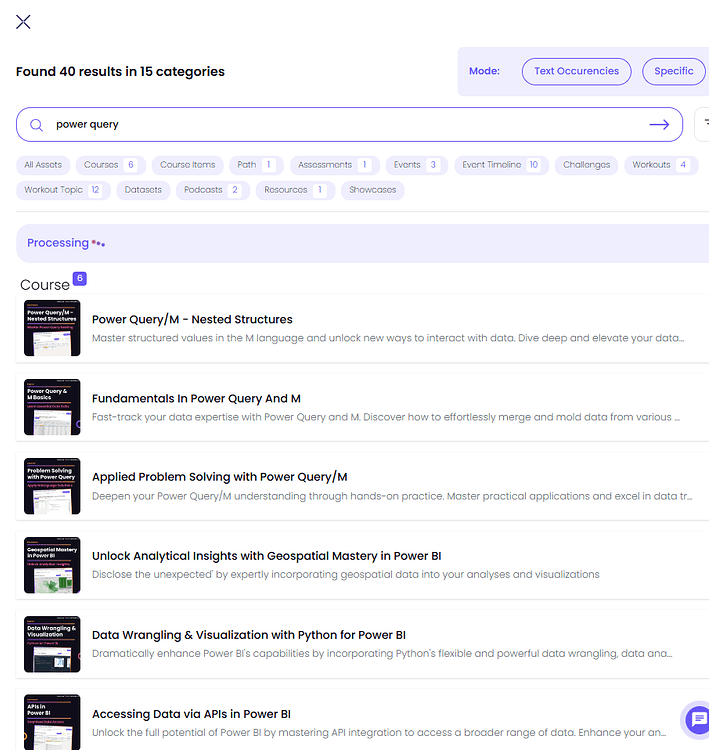Image resolution: width=709 pixels, height=750 pixels.
Task: Click the magnifier search icon
Action: [x=37, y=125]
